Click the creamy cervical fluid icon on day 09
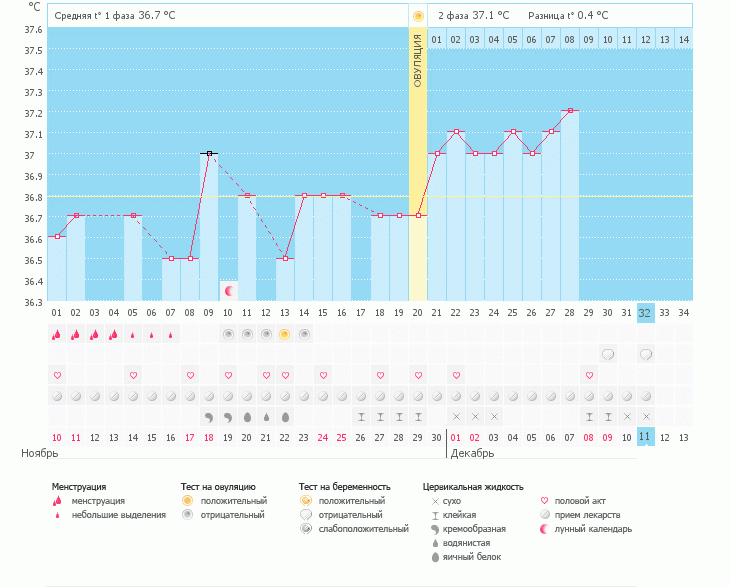The image size is (731, 587). coord(209,416)
